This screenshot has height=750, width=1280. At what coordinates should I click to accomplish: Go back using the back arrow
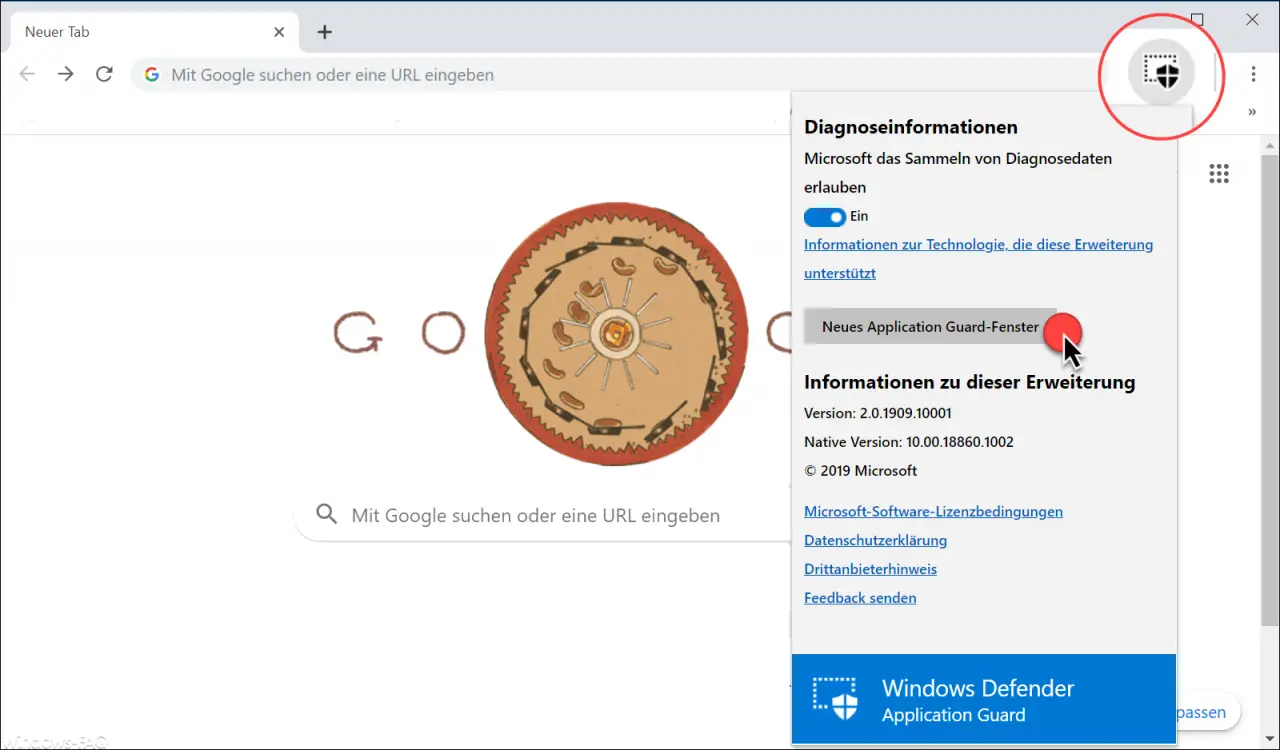point(27,74)
